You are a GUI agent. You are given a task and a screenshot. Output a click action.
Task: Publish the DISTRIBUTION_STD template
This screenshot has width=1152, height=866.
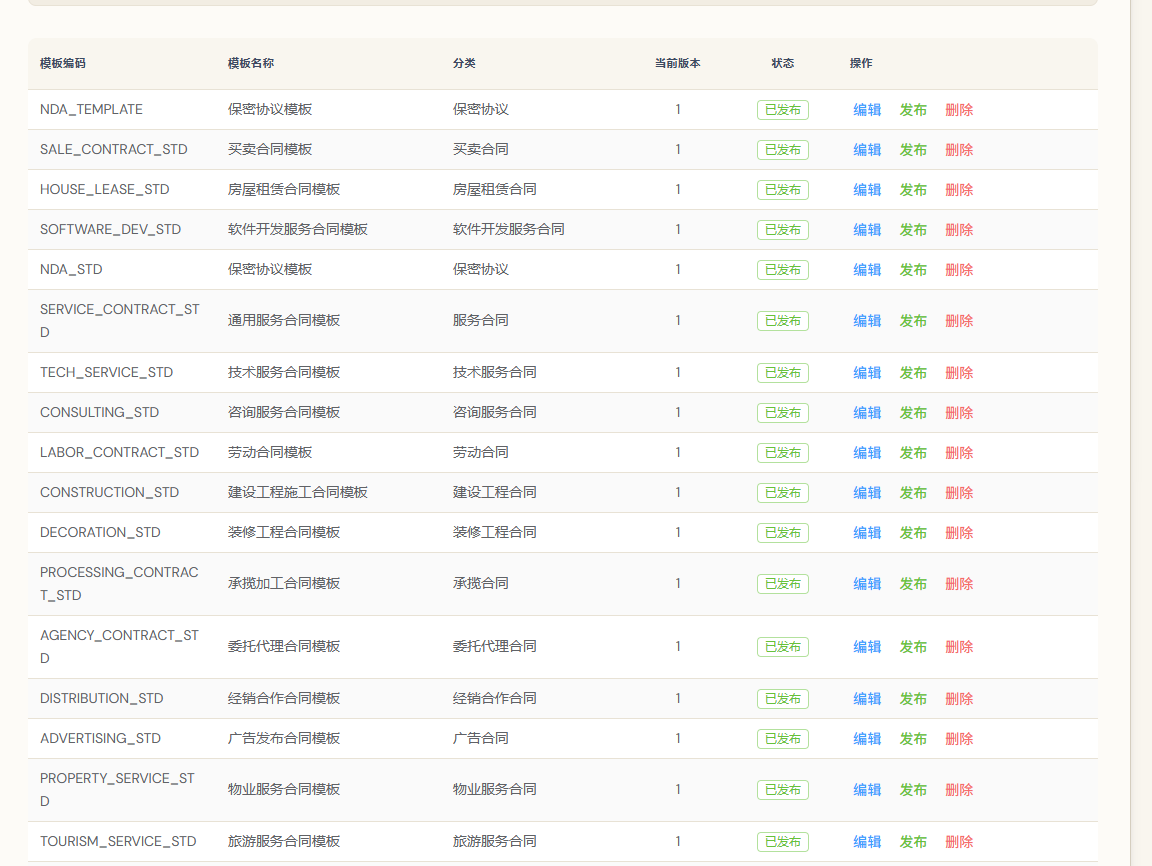[913, 699]
